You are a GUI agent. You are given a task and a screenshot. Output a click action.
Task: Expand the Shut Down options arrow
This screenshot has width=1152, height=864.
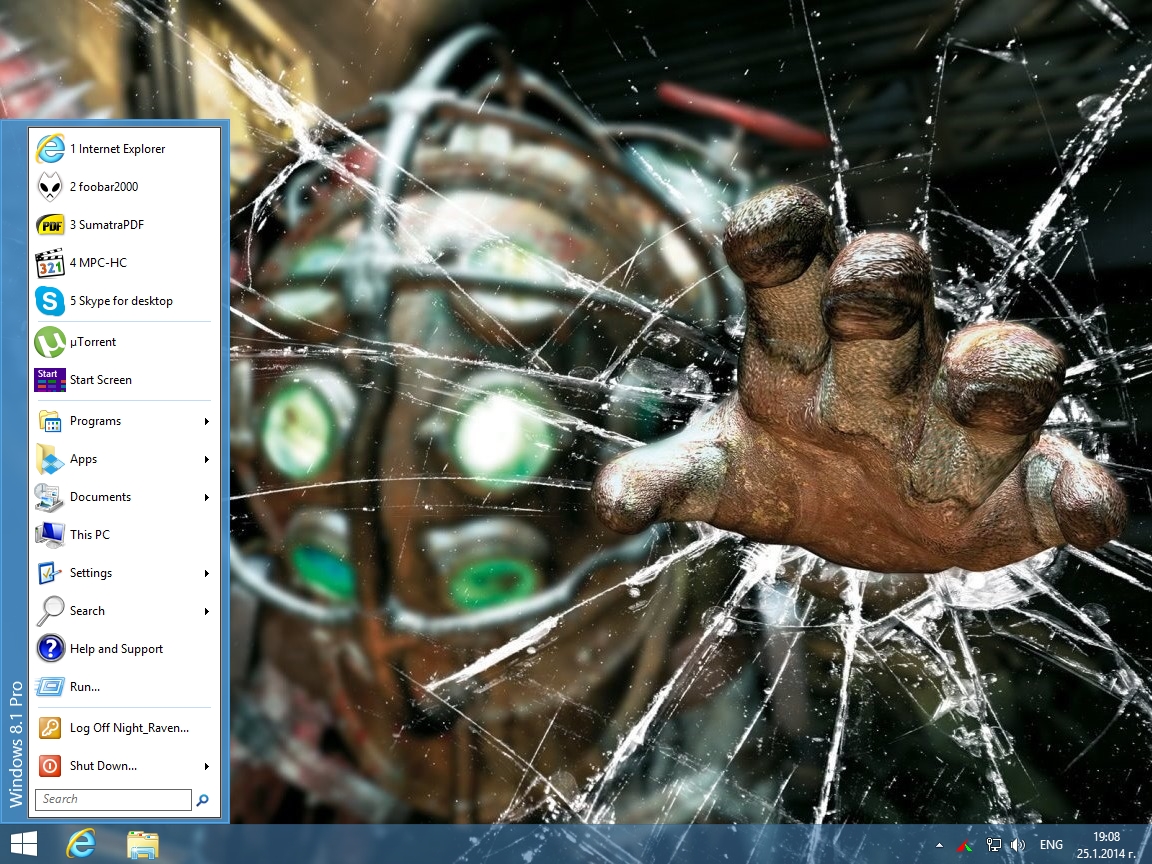pos(206,766)
